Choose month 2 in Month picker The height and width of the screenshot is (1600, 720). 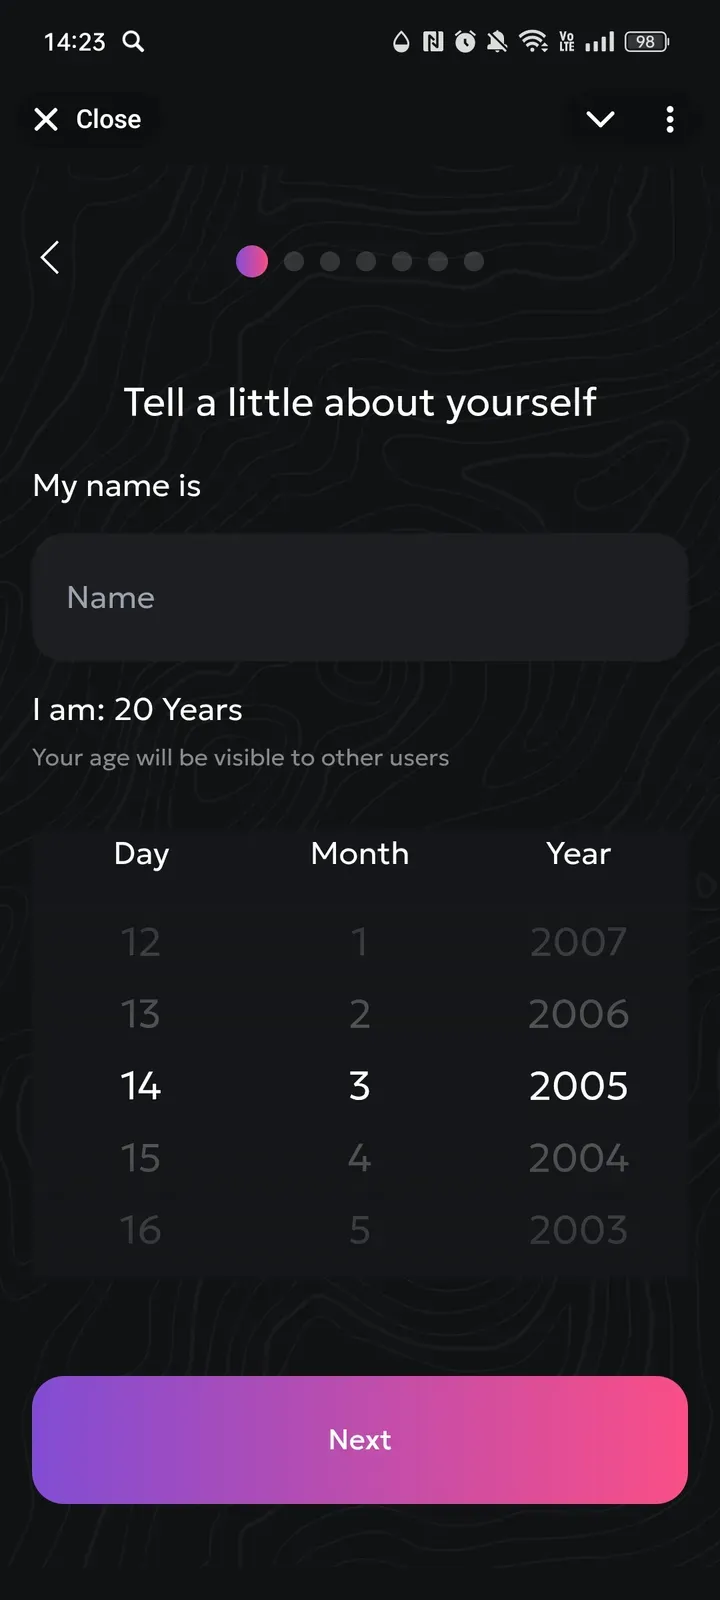pos(360,1014)
